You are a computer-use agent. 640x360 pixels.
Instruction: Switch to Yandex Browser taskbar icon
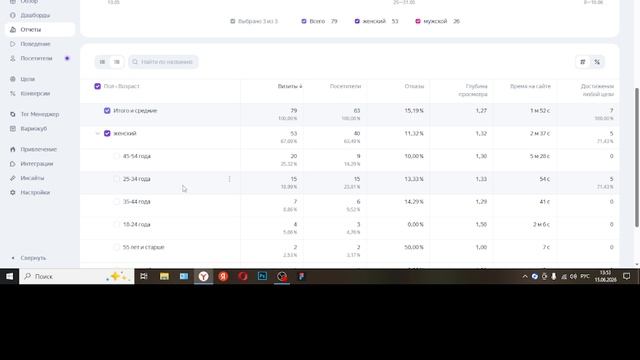tap(203, 276)
